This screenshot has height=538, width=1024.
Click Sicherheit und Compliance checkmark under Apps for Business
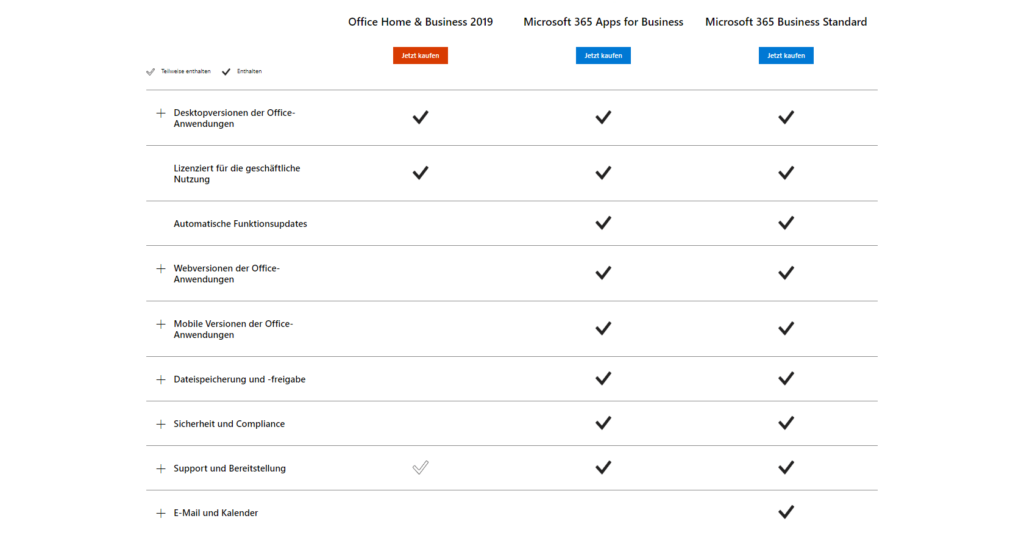[603, 422]
